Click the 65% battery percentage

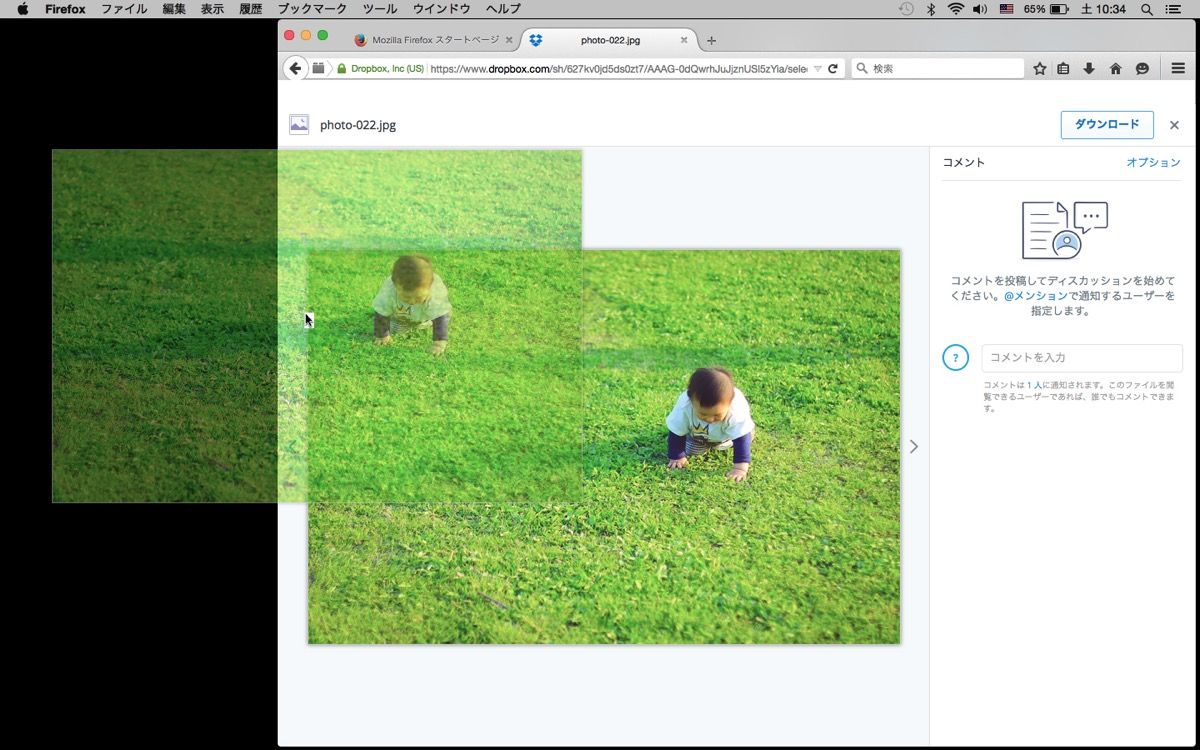[1034, 9]
